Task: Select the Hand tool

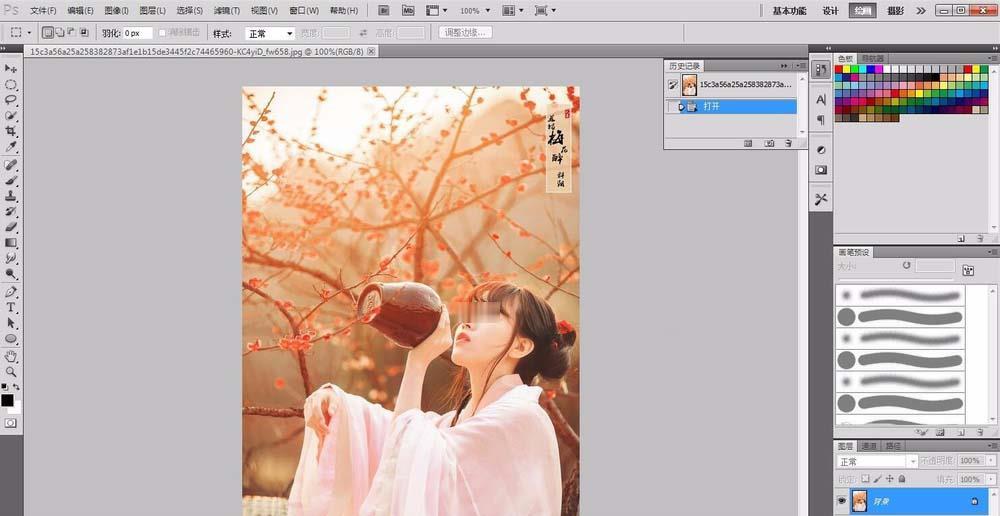Action: [x=12, y=356]
